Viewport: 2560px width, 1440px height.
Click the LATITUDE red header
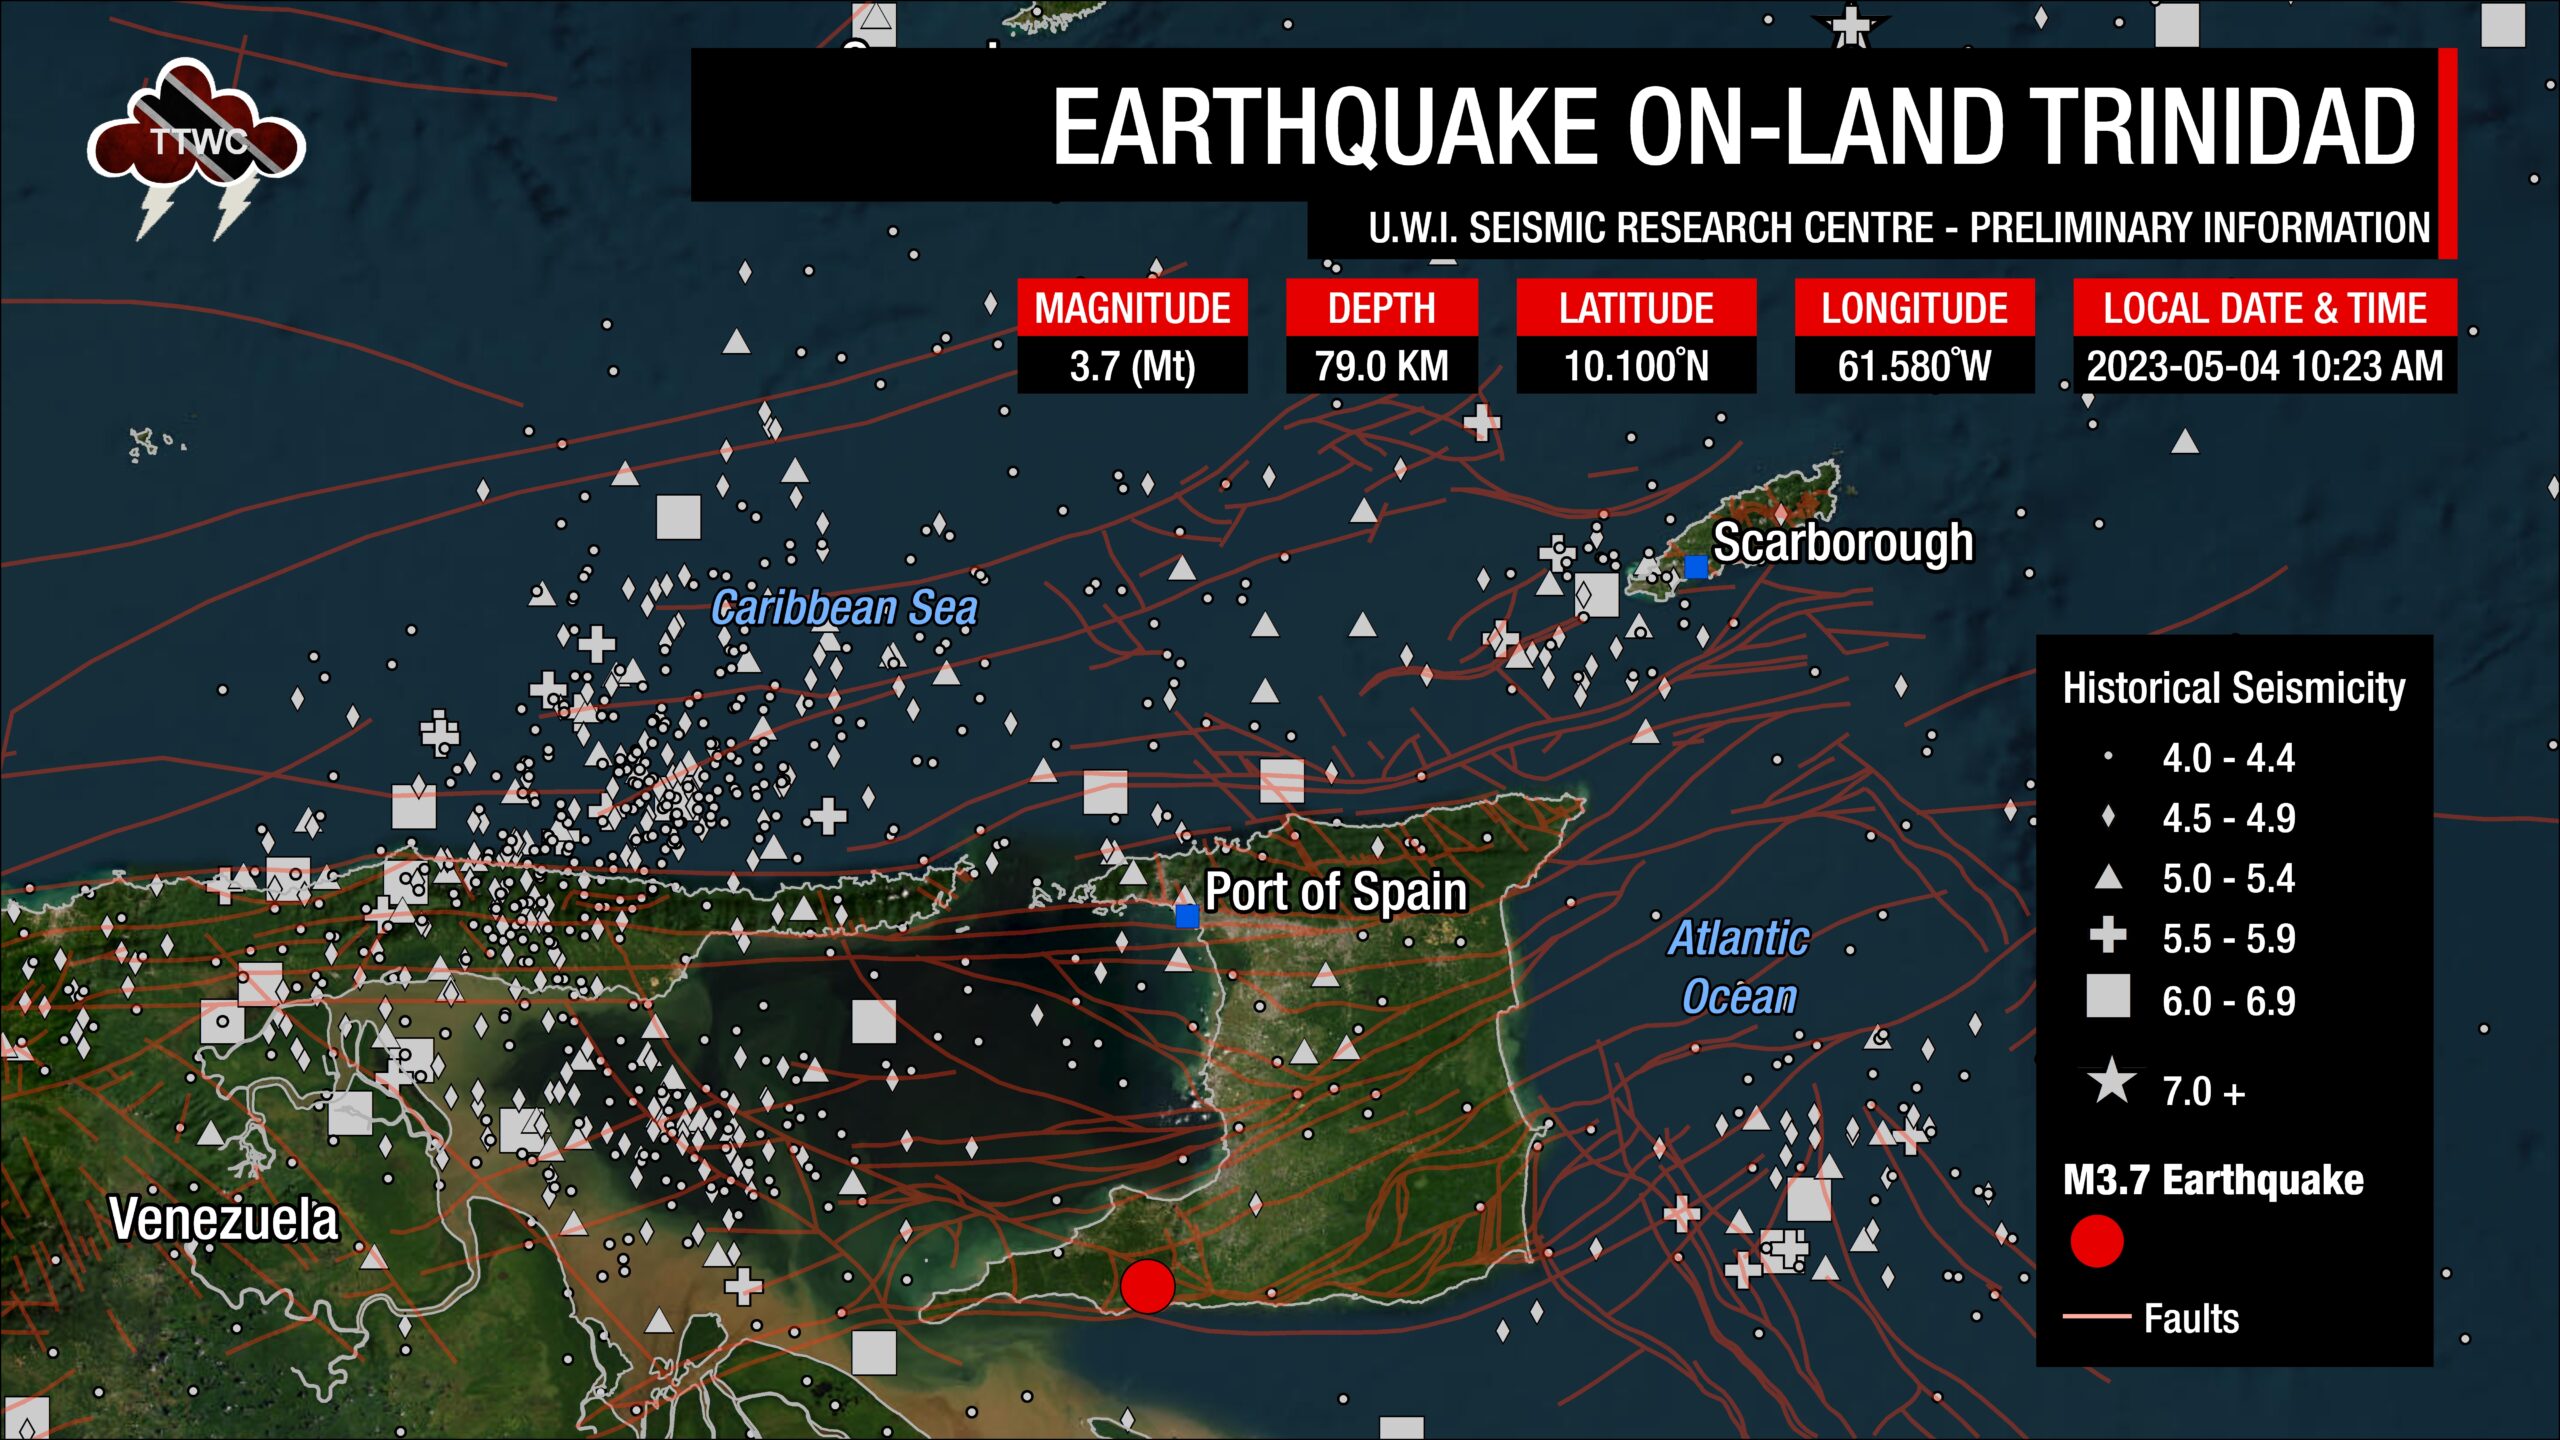[x=1636, y=307]
